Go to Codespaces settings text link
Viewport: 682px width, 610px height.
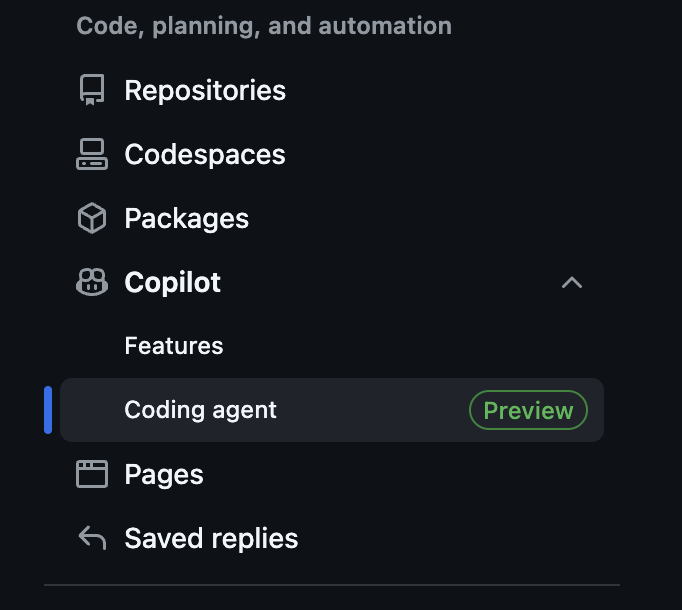[205, 155]
